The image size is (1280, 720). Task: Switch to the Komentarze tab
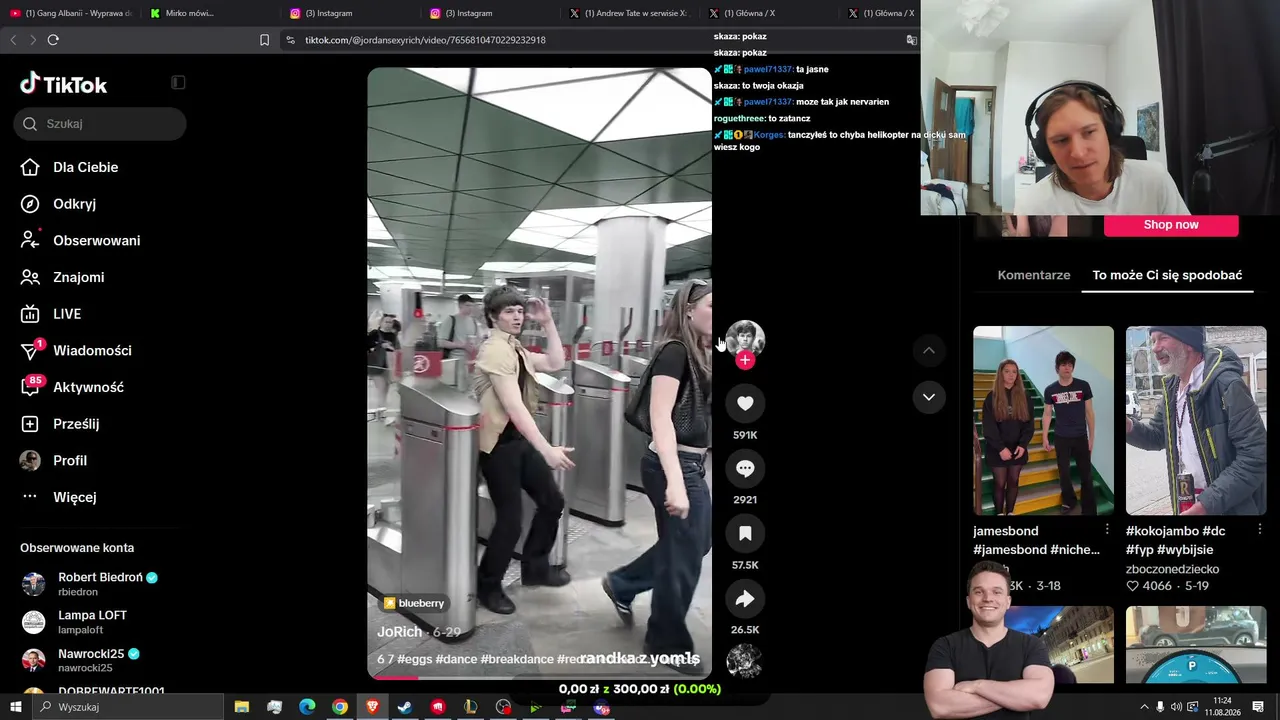tap(1034, 275)
